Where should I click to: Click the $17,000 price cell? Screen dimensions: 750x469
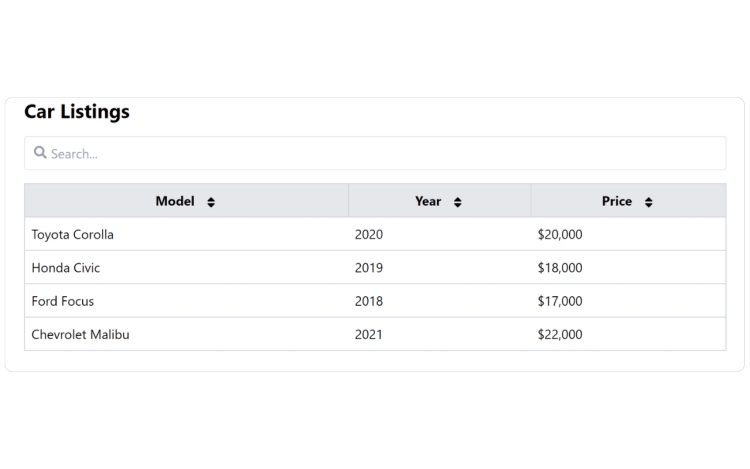pyautogui.click(x=629, y=301)
